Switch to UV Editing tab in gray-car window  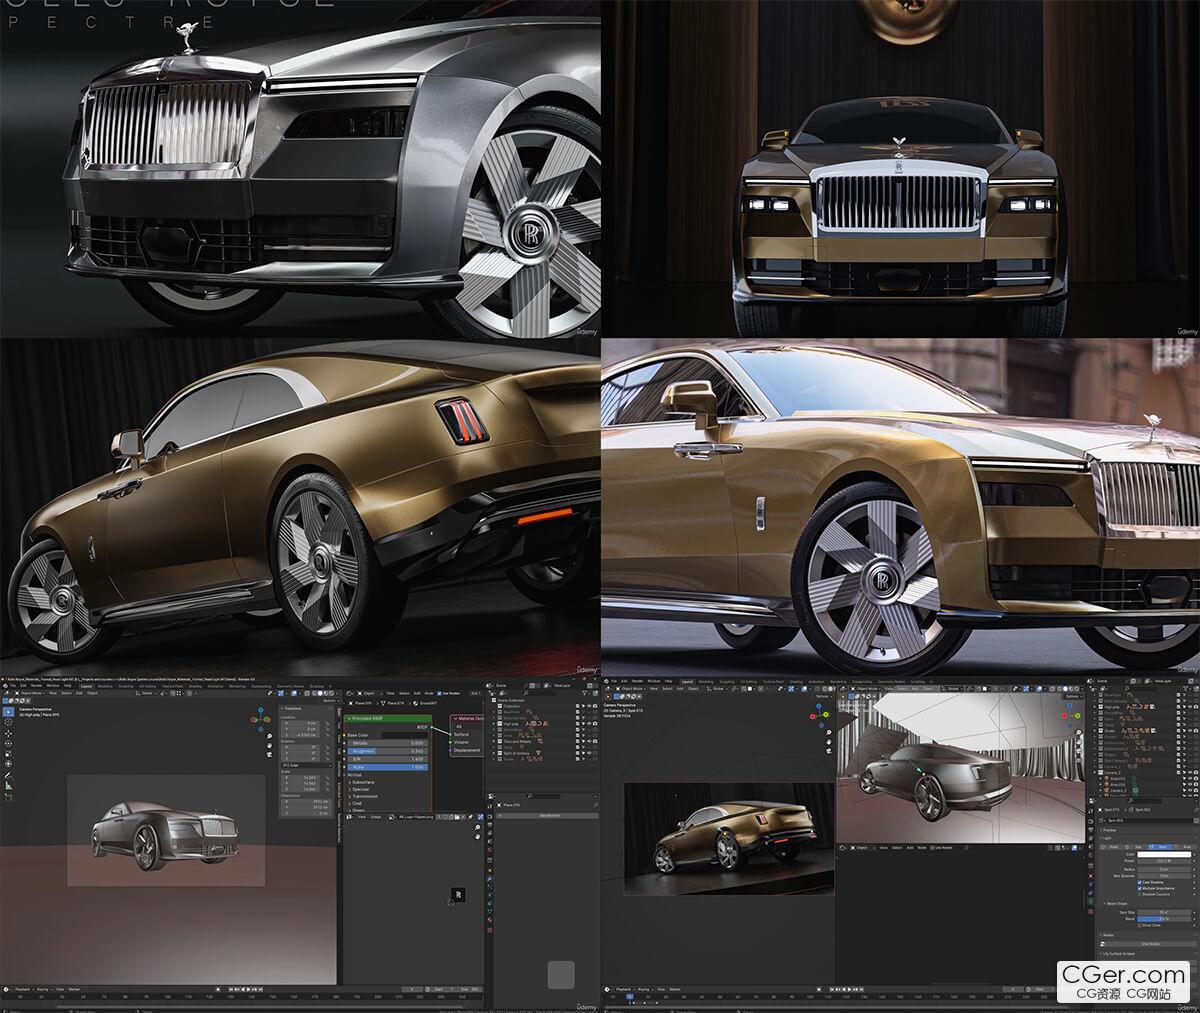146,686
